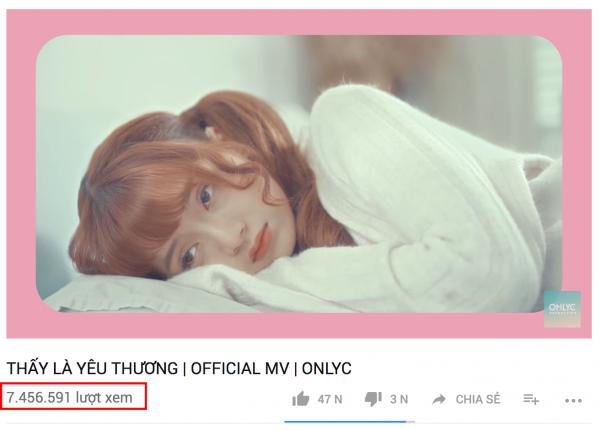Click the 3 N dislike count
Screen dimensions: 600x430
[399, 399]
